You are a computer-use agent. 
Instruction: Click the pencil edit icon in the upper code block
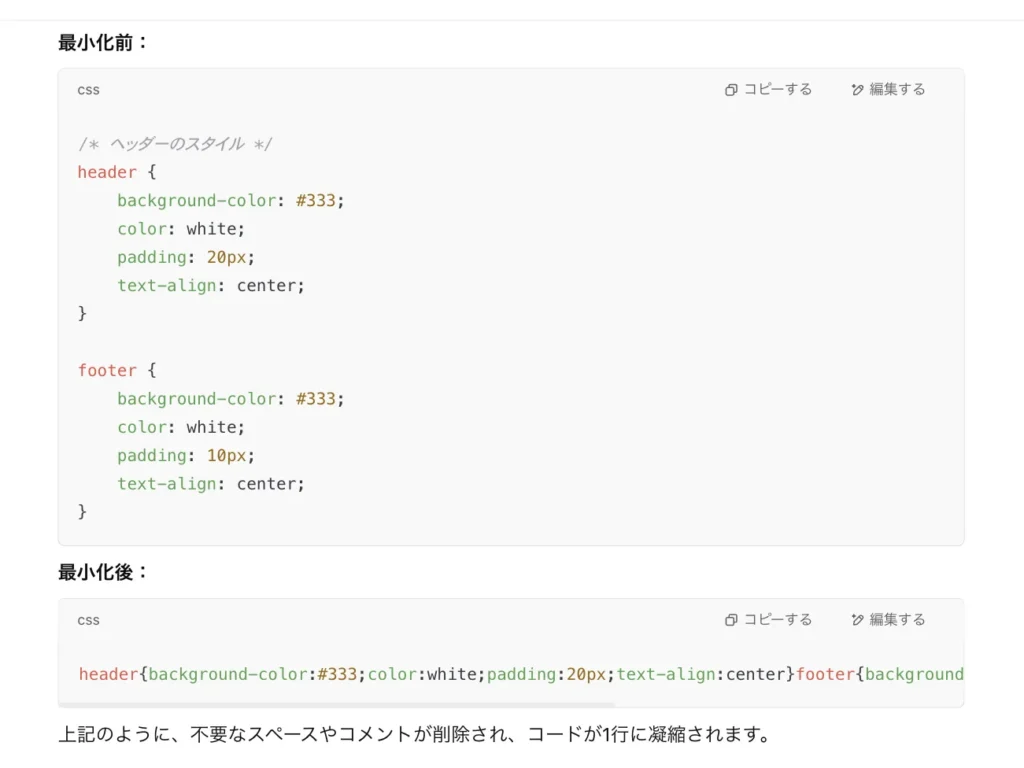tap(857, 90)
